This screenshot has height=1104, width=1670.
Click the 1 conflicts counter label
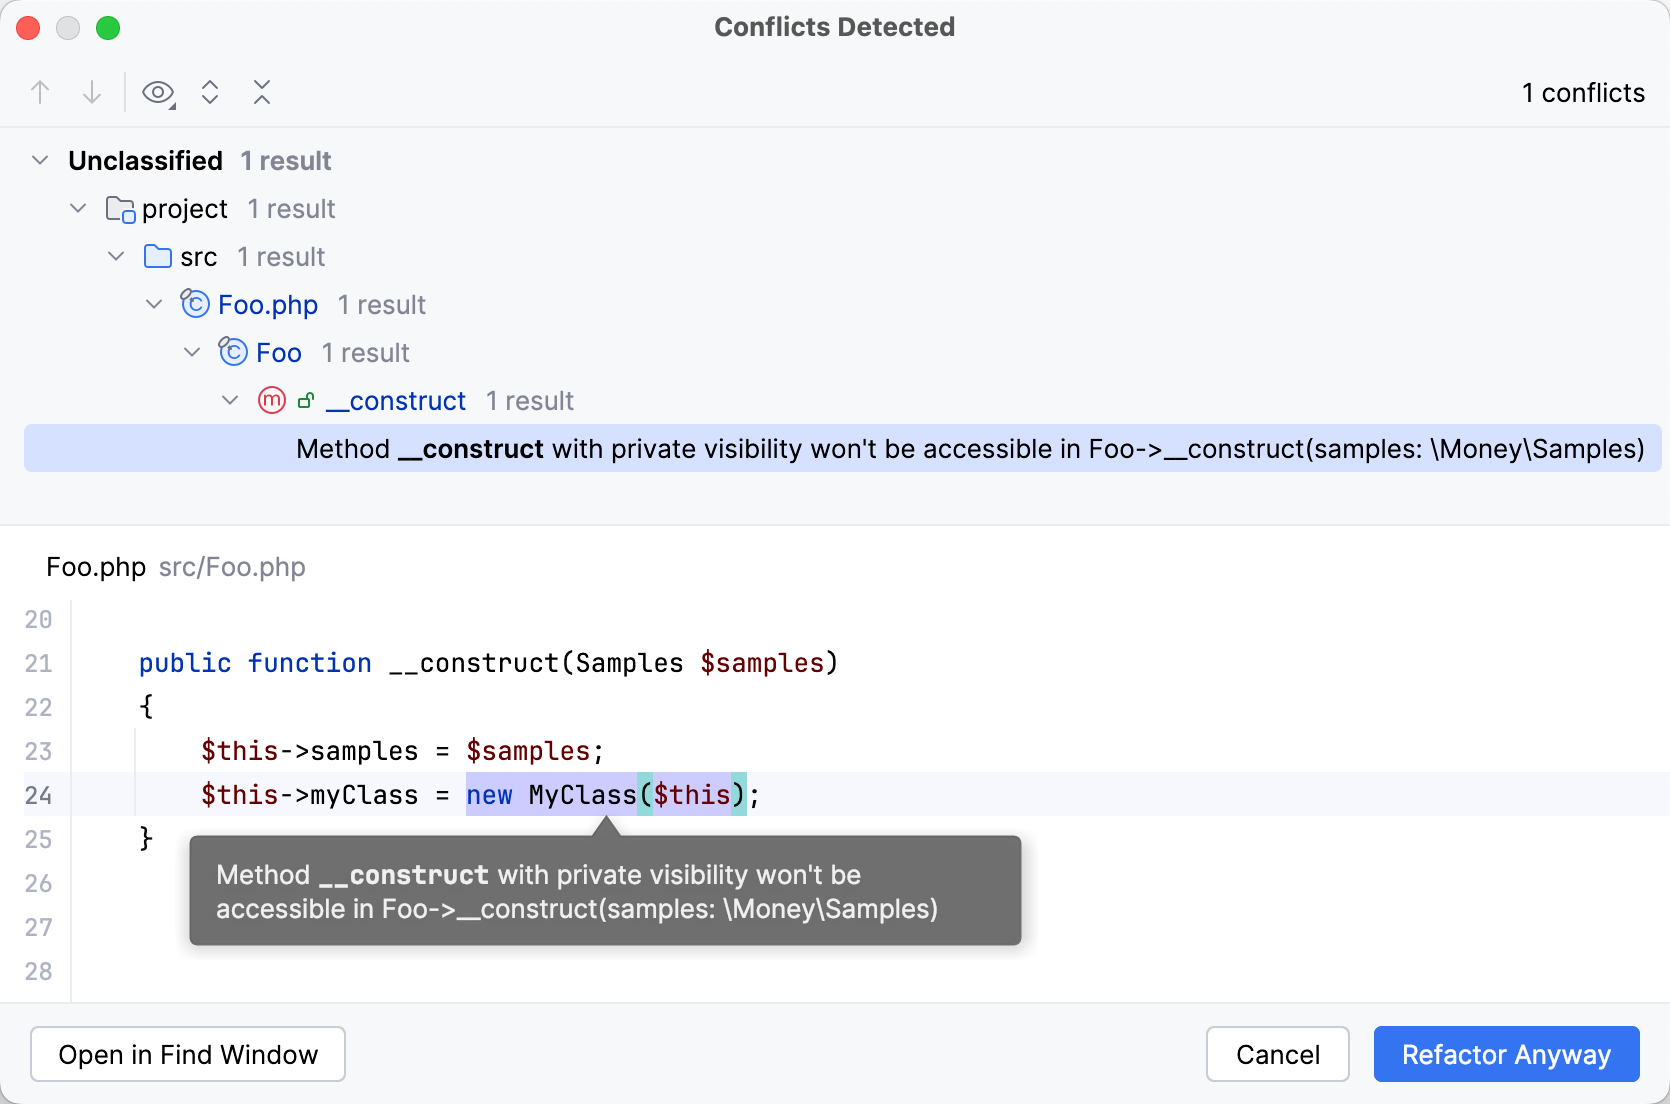(x=1583, y=92)
